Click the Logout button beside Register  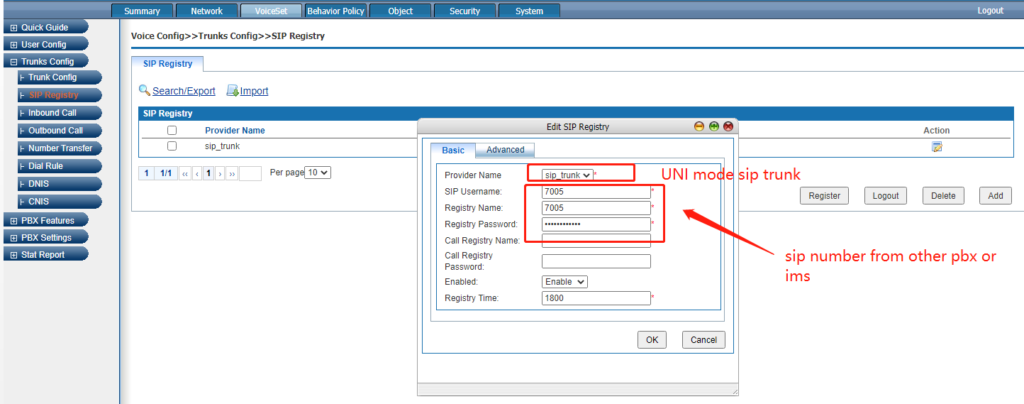pyautogui.click(x=886, y=195)
